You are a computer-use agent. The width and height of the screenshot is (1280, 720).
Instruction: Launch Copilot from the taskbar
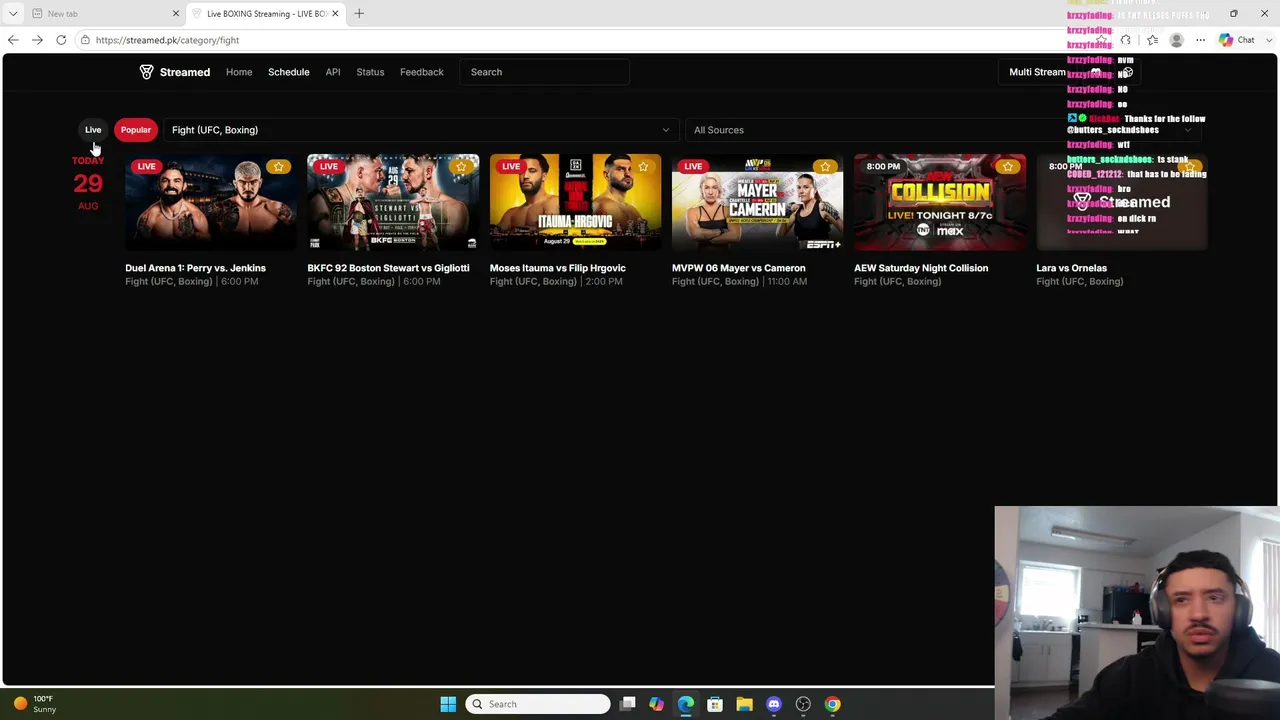pos(656,704)
